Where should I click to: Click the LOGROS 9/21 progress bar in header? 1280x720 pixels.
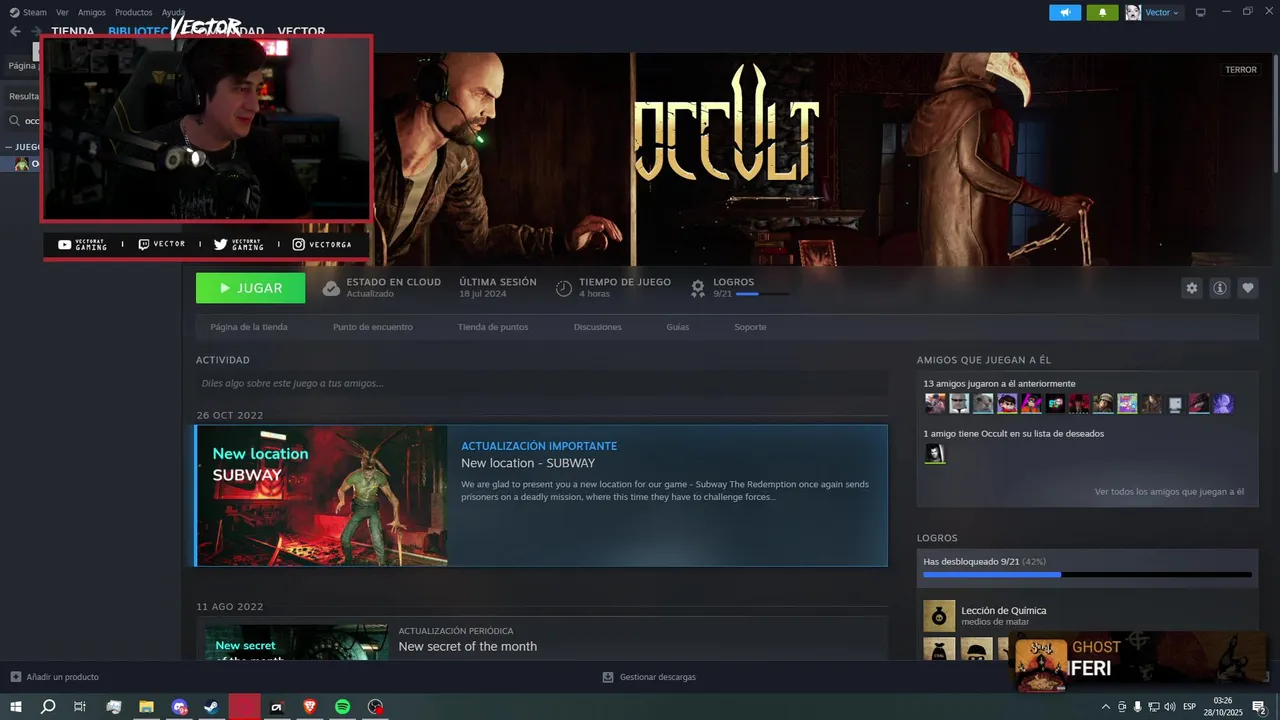[x=761, y=294]
